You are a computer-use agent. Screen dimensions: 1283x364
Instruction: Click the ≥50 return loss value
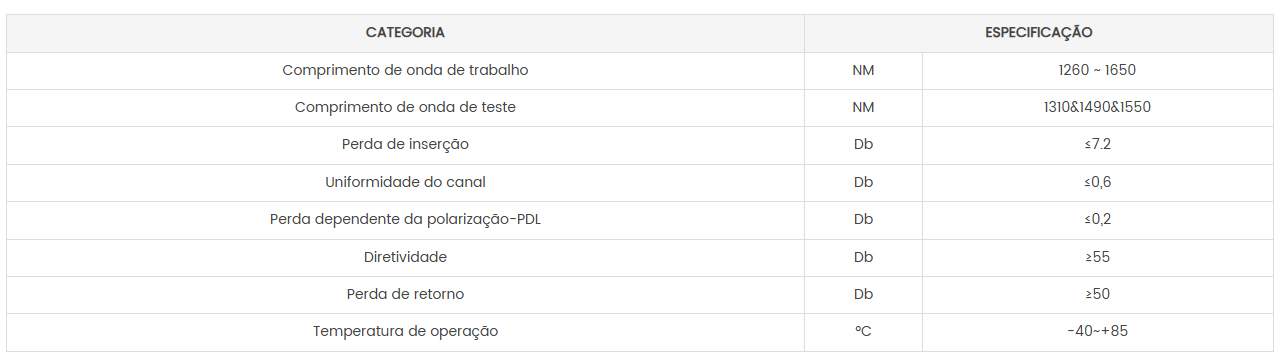[1098, 295]
